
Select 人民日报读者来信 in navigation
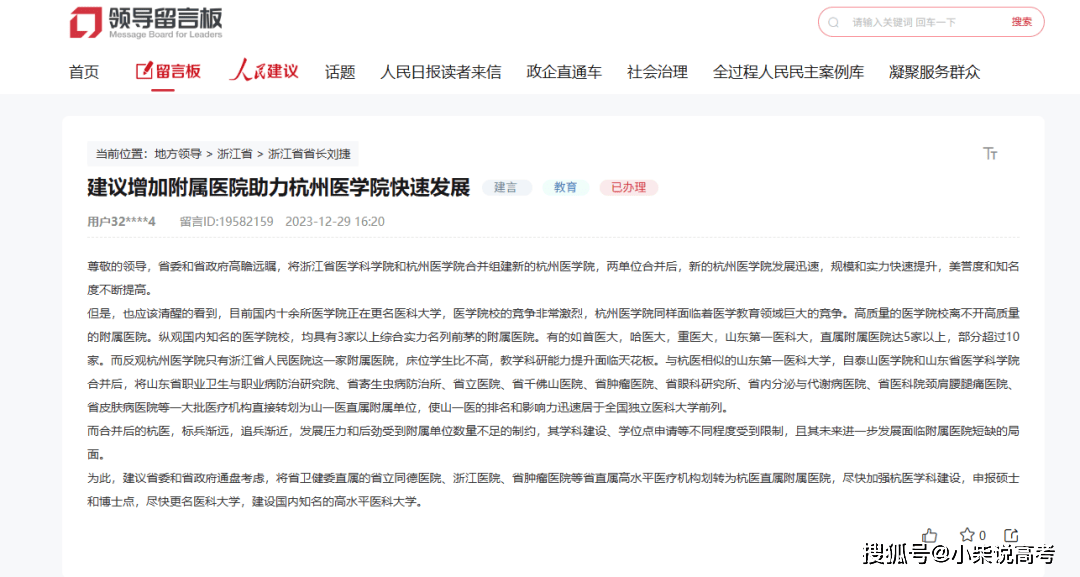[x=441, y=72]
